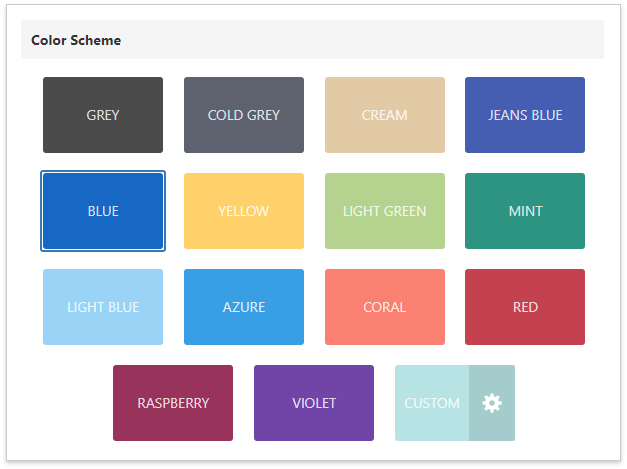Choose the Light Blue color scheme

(x=103, y=307)
